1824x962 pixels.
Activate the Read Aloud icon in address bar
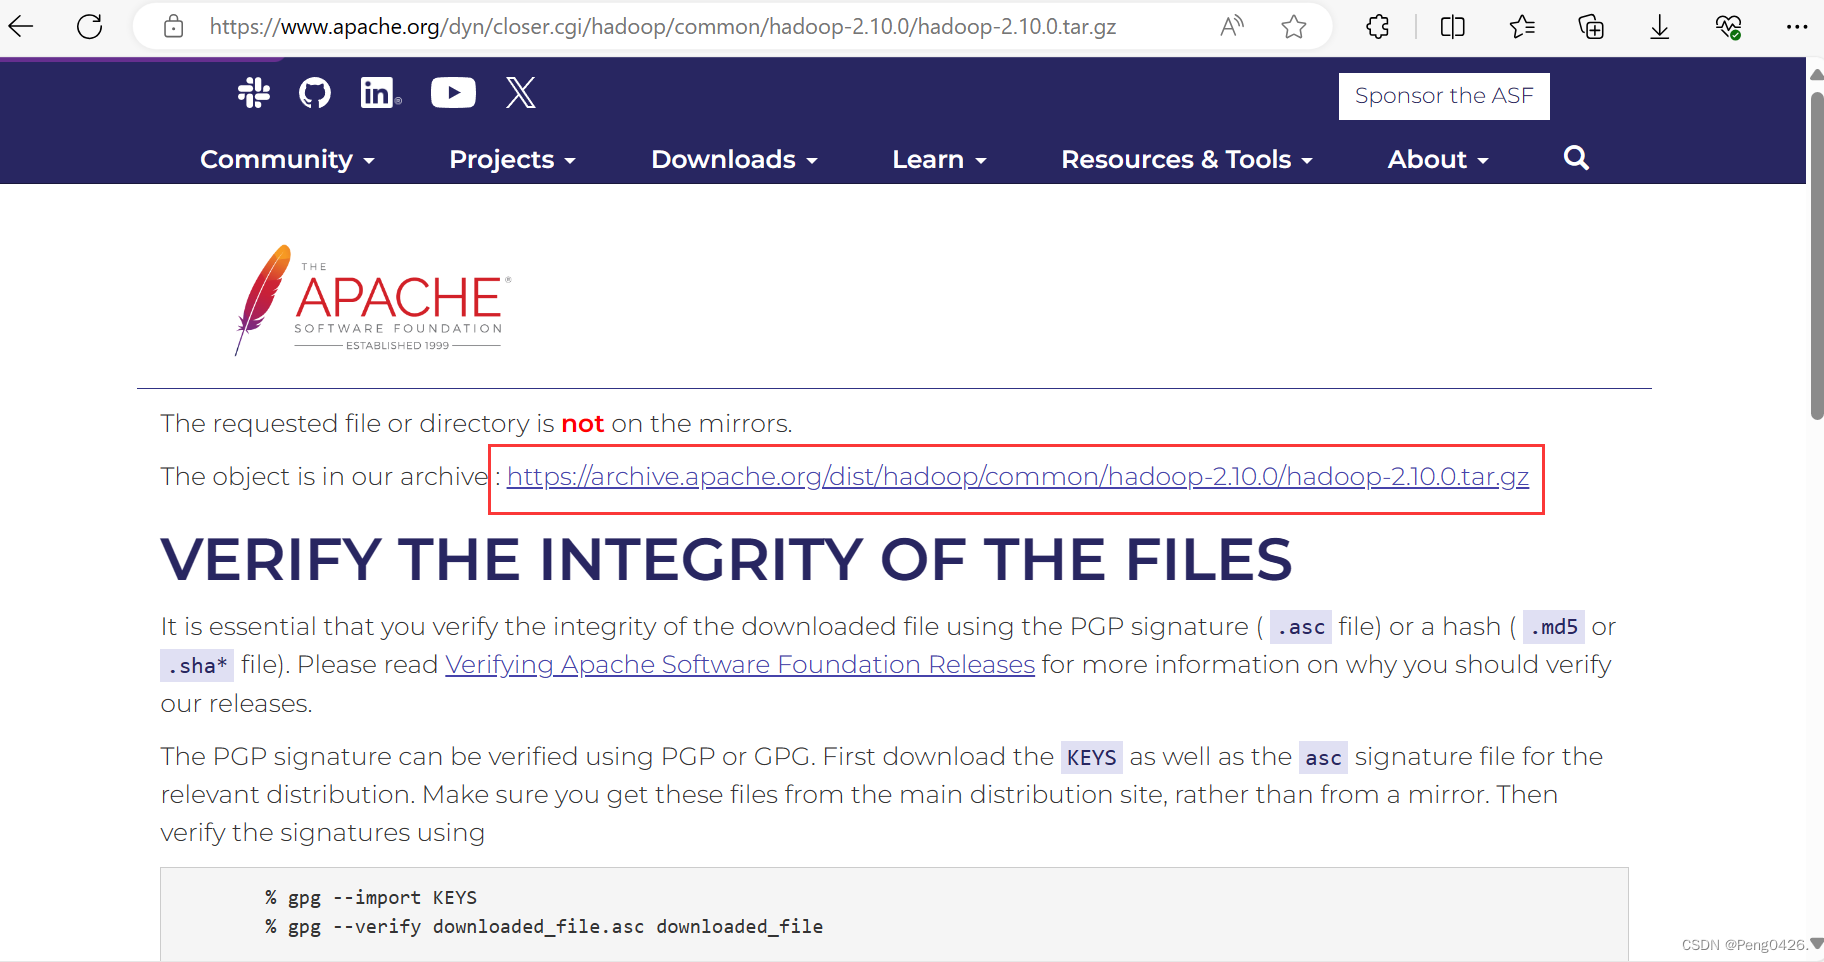pos(1232,27)
